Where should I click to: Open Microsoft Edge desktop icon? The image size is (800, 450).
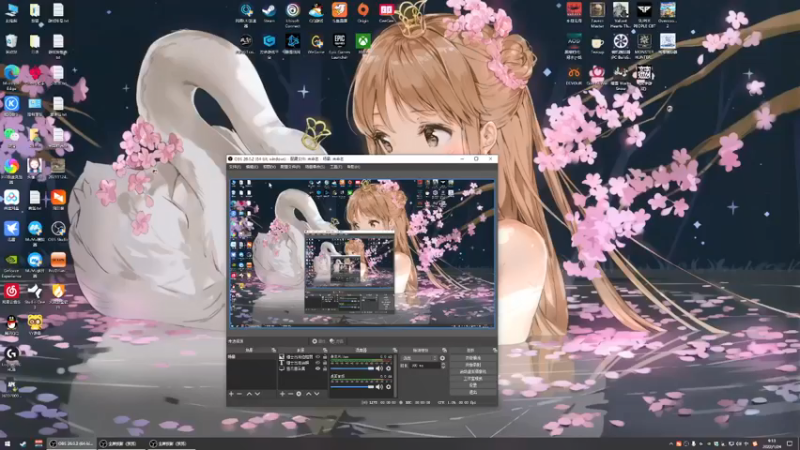(x=11, y=77)
